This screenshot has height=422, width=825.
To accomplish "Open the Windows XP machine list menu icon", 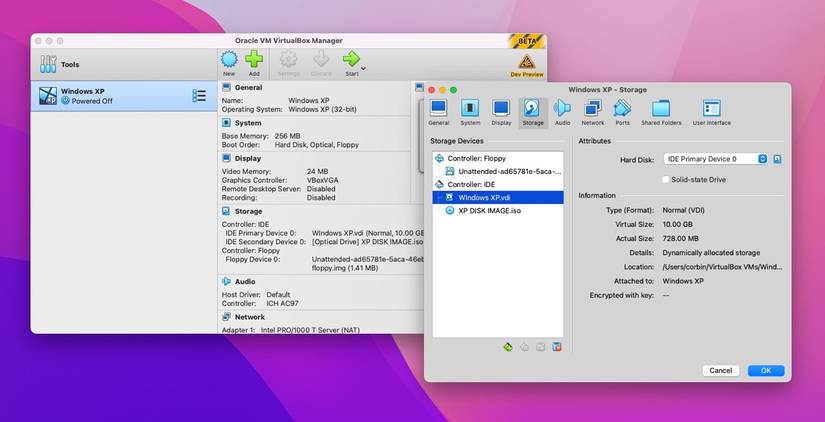I will 199,96.
